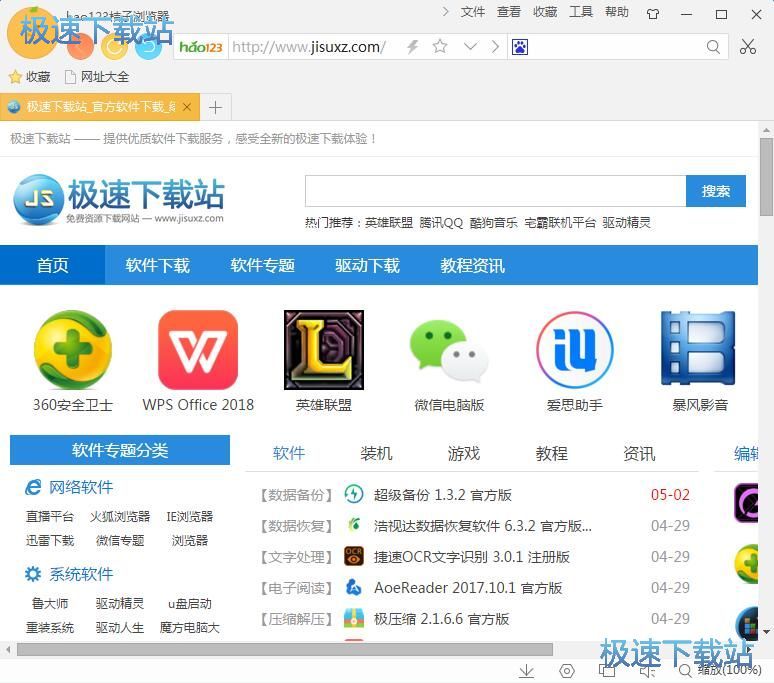Screen dimensions: 774x683
Task: Open the downloads icon in status bar
Action: tap(527, 671)
